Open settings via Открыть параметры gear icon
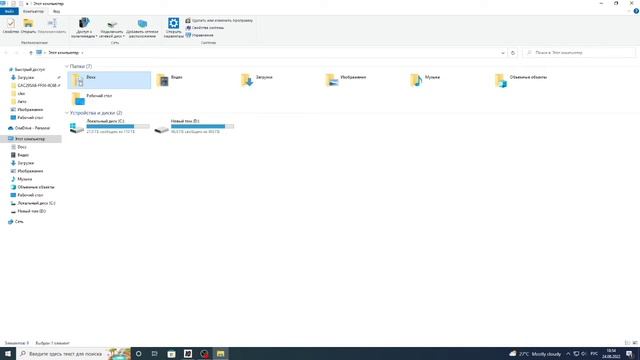 (173, 23)
